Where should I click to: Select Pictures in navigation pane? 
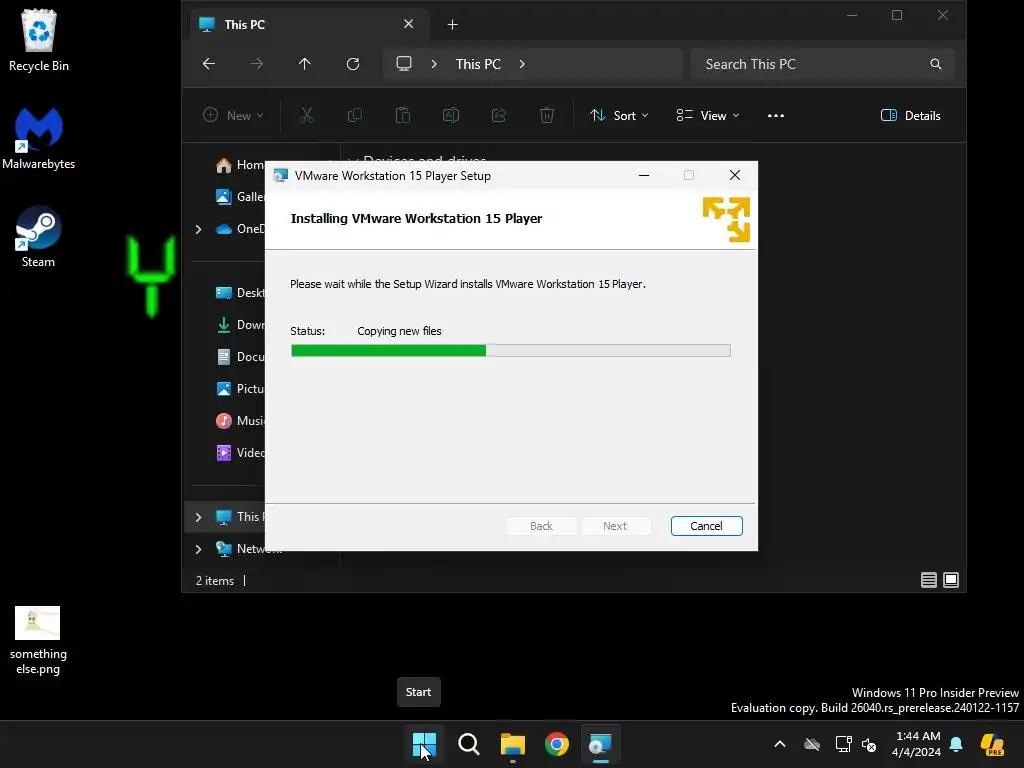(x=239, y=389)
